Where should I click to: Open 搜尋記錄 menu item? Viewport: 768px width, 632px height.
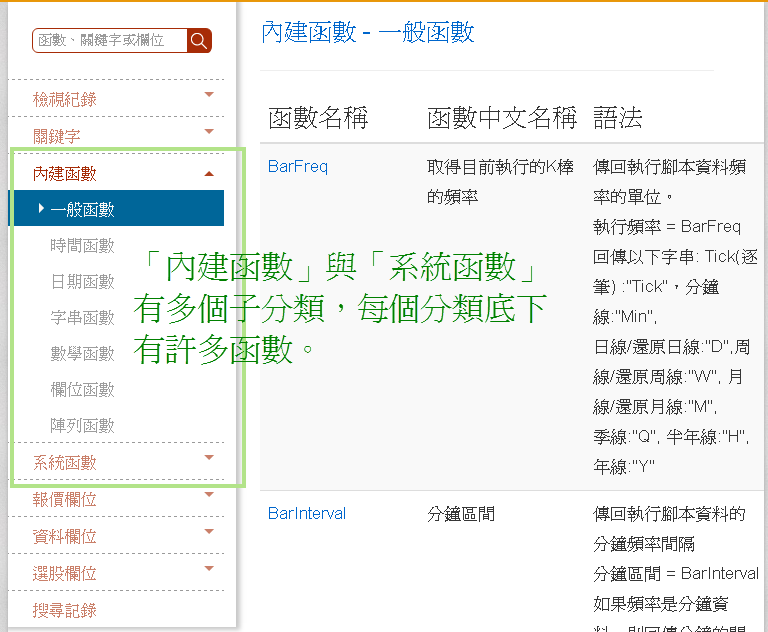[65, 610]
